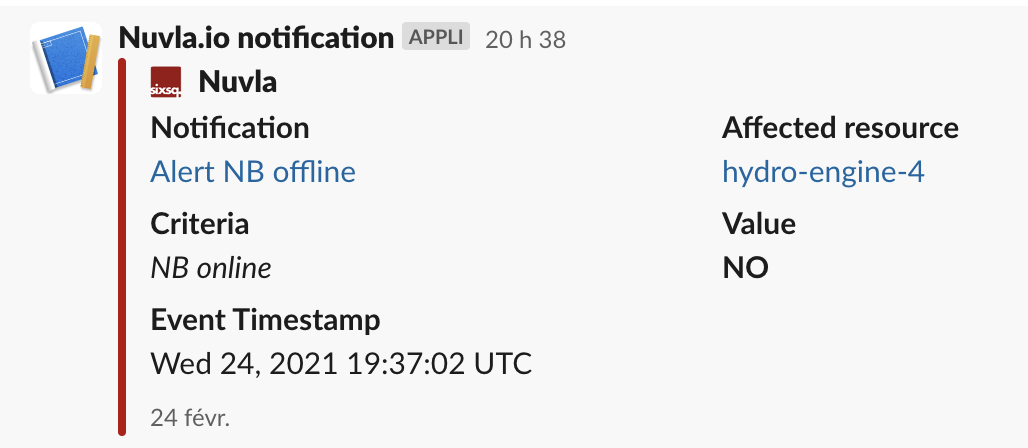Click the Value field heading
Viewport: 1028px width, 448px height.
(759, 224)
